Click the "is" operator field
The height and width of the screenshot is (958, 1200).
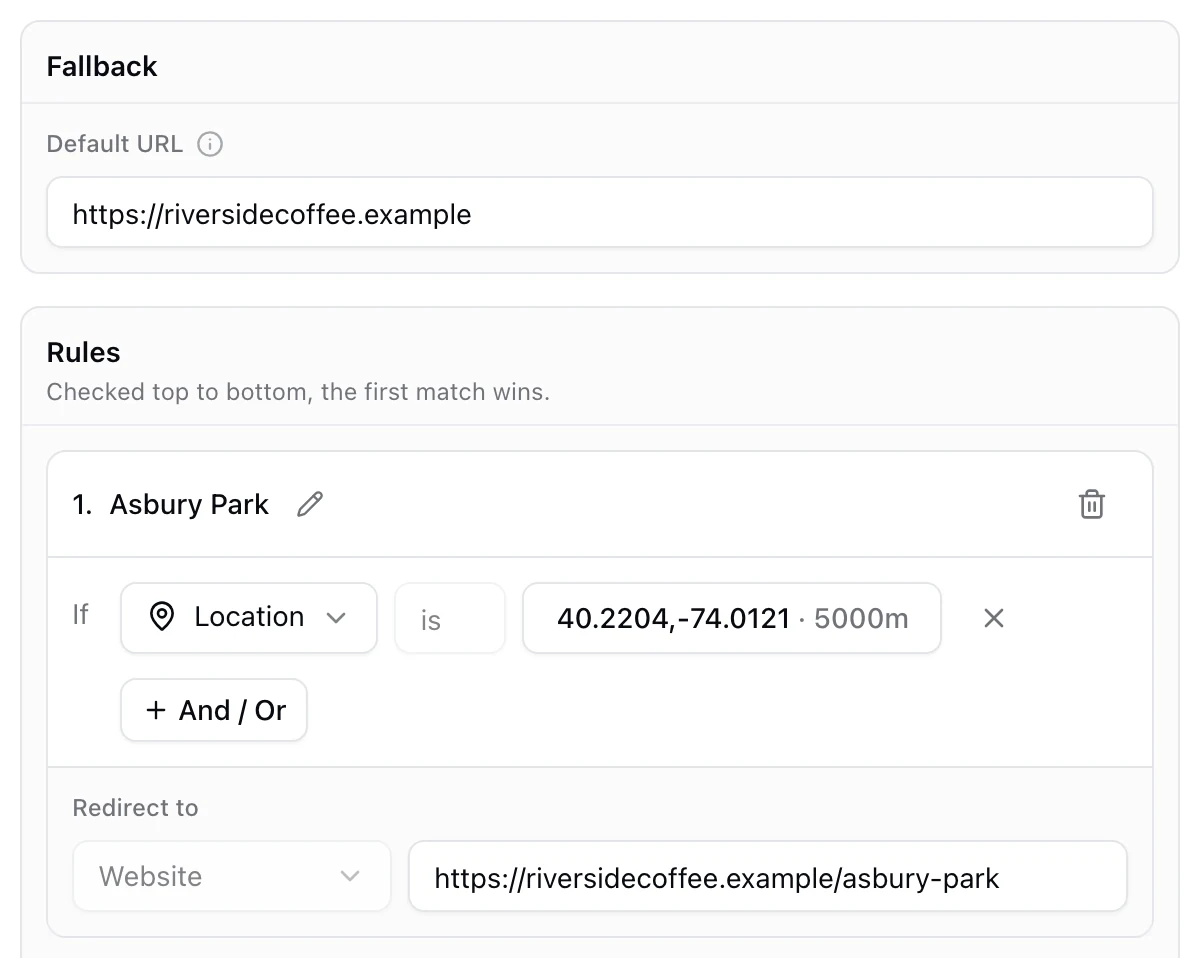tap(450, 618)
